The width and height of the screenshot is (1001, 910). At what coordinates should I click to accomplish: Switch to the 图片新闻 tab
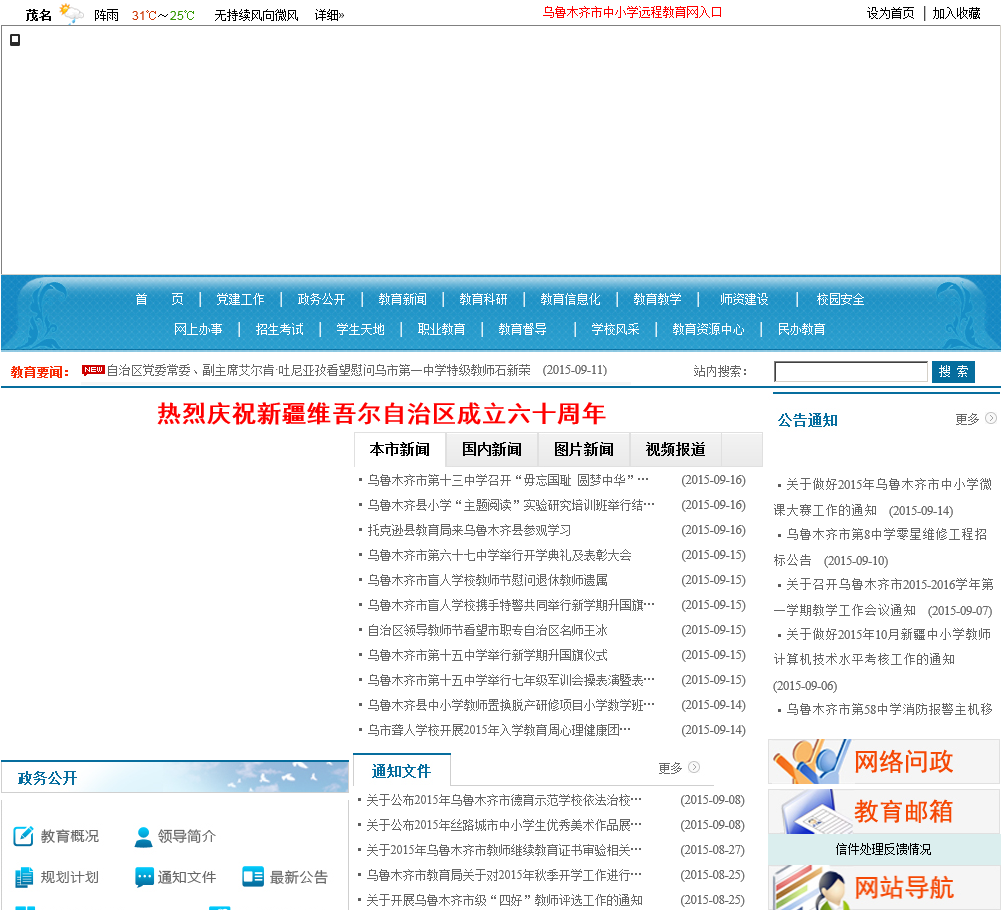583,450
